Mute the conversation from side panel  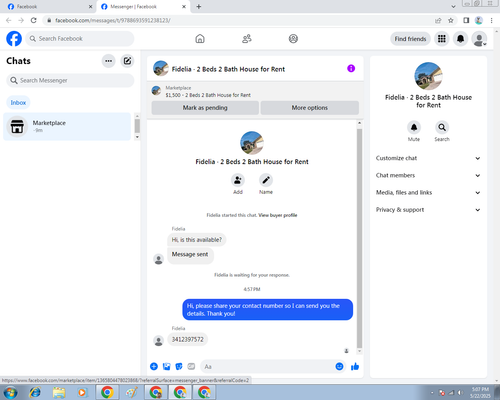[414, 127]
